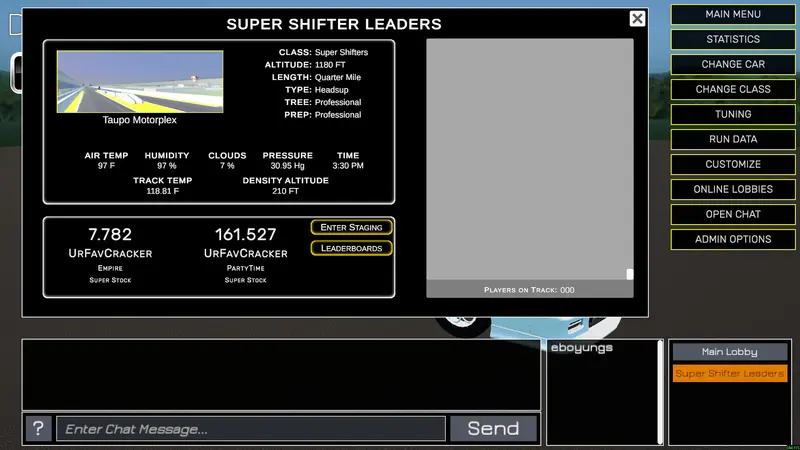Click the Enter Chat Message field
The height and width of the screenshot is (450, 800).
coord(251,429)
